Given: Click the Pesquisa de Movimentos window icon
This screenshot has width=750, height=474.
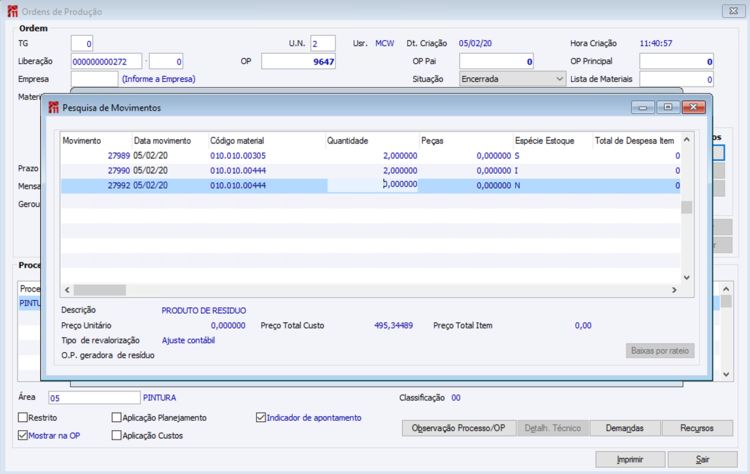Looking at the screenshot, I should [53, 107].
